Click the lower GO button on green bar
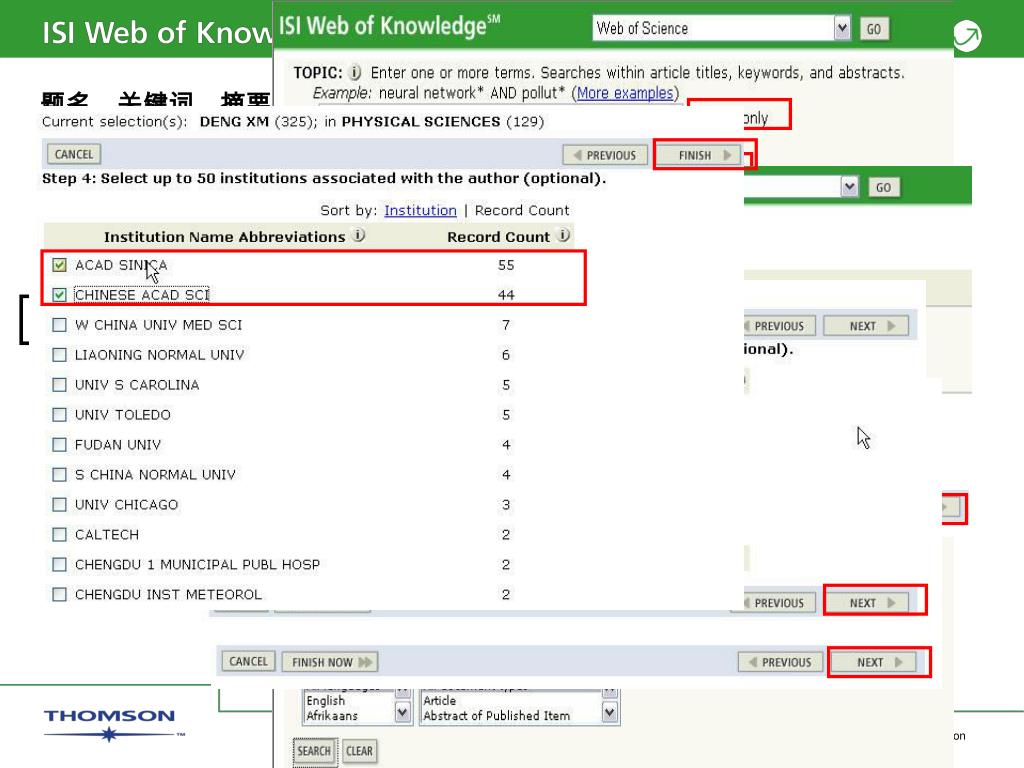Image resolution: width=1024 pixels, height=768 pixels. coord(884,187)
